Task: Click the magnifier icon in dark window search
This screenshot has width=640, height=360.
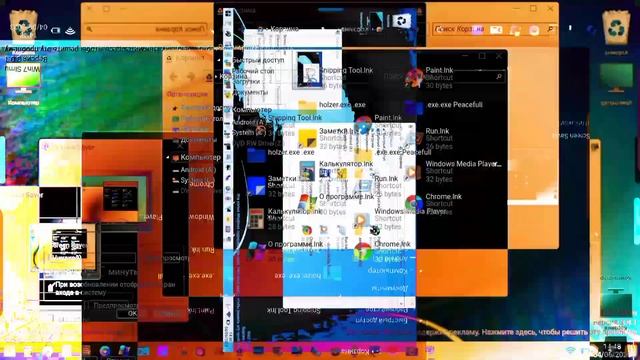Action: [x=499, y=76]
